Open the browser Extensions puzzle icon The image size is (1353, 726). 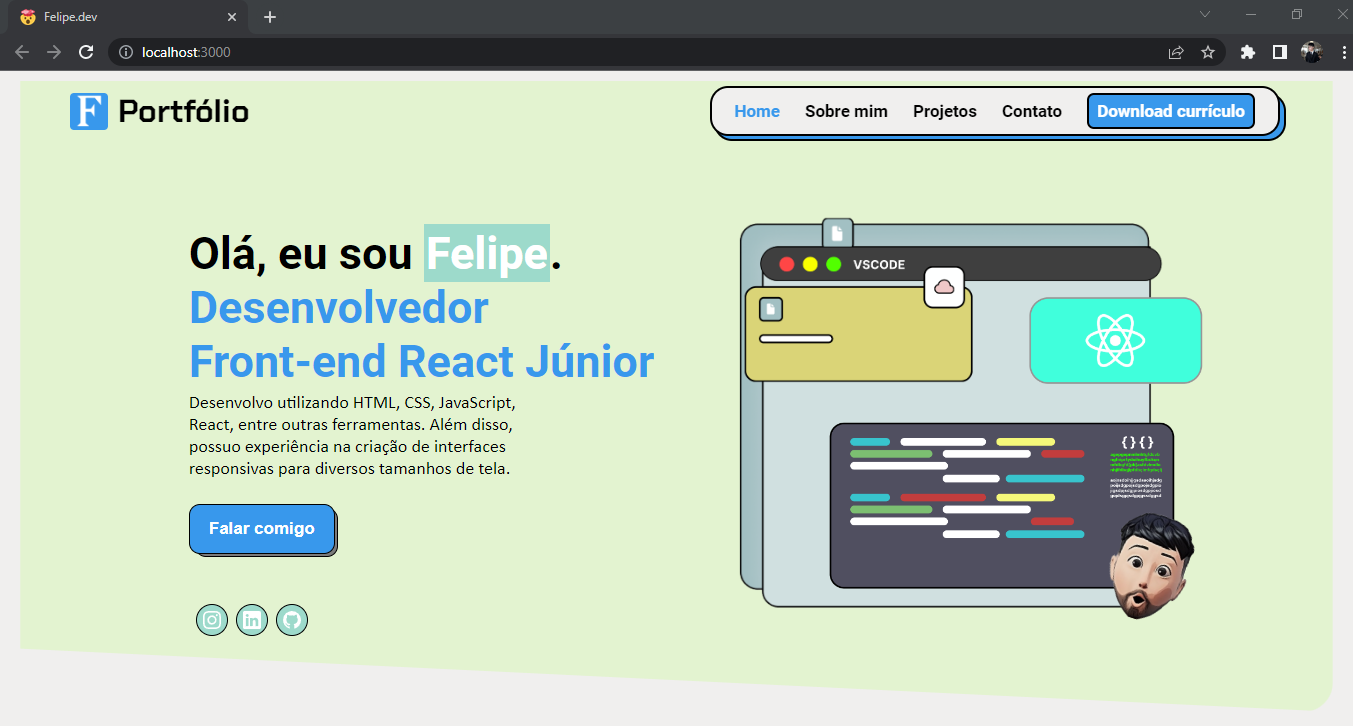(x=1247, y=51)
